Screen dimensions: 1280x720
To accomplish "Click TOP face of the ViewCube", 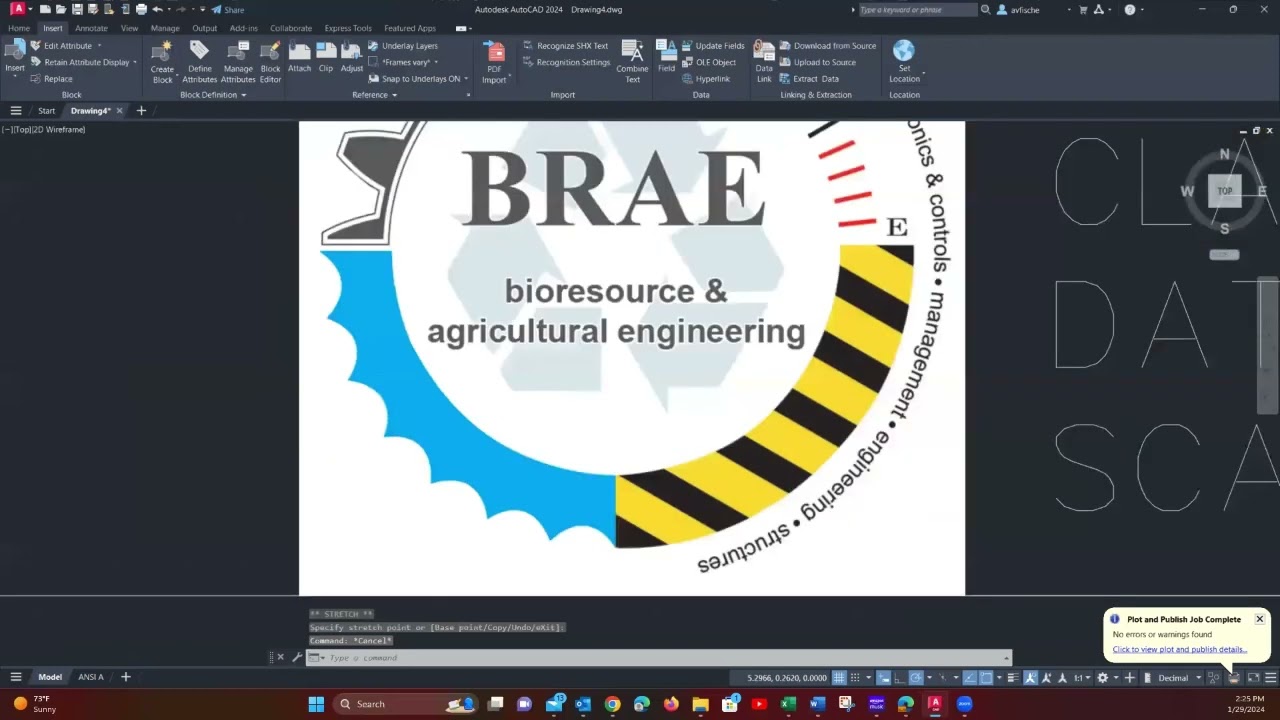I will tap(1224, 191).
